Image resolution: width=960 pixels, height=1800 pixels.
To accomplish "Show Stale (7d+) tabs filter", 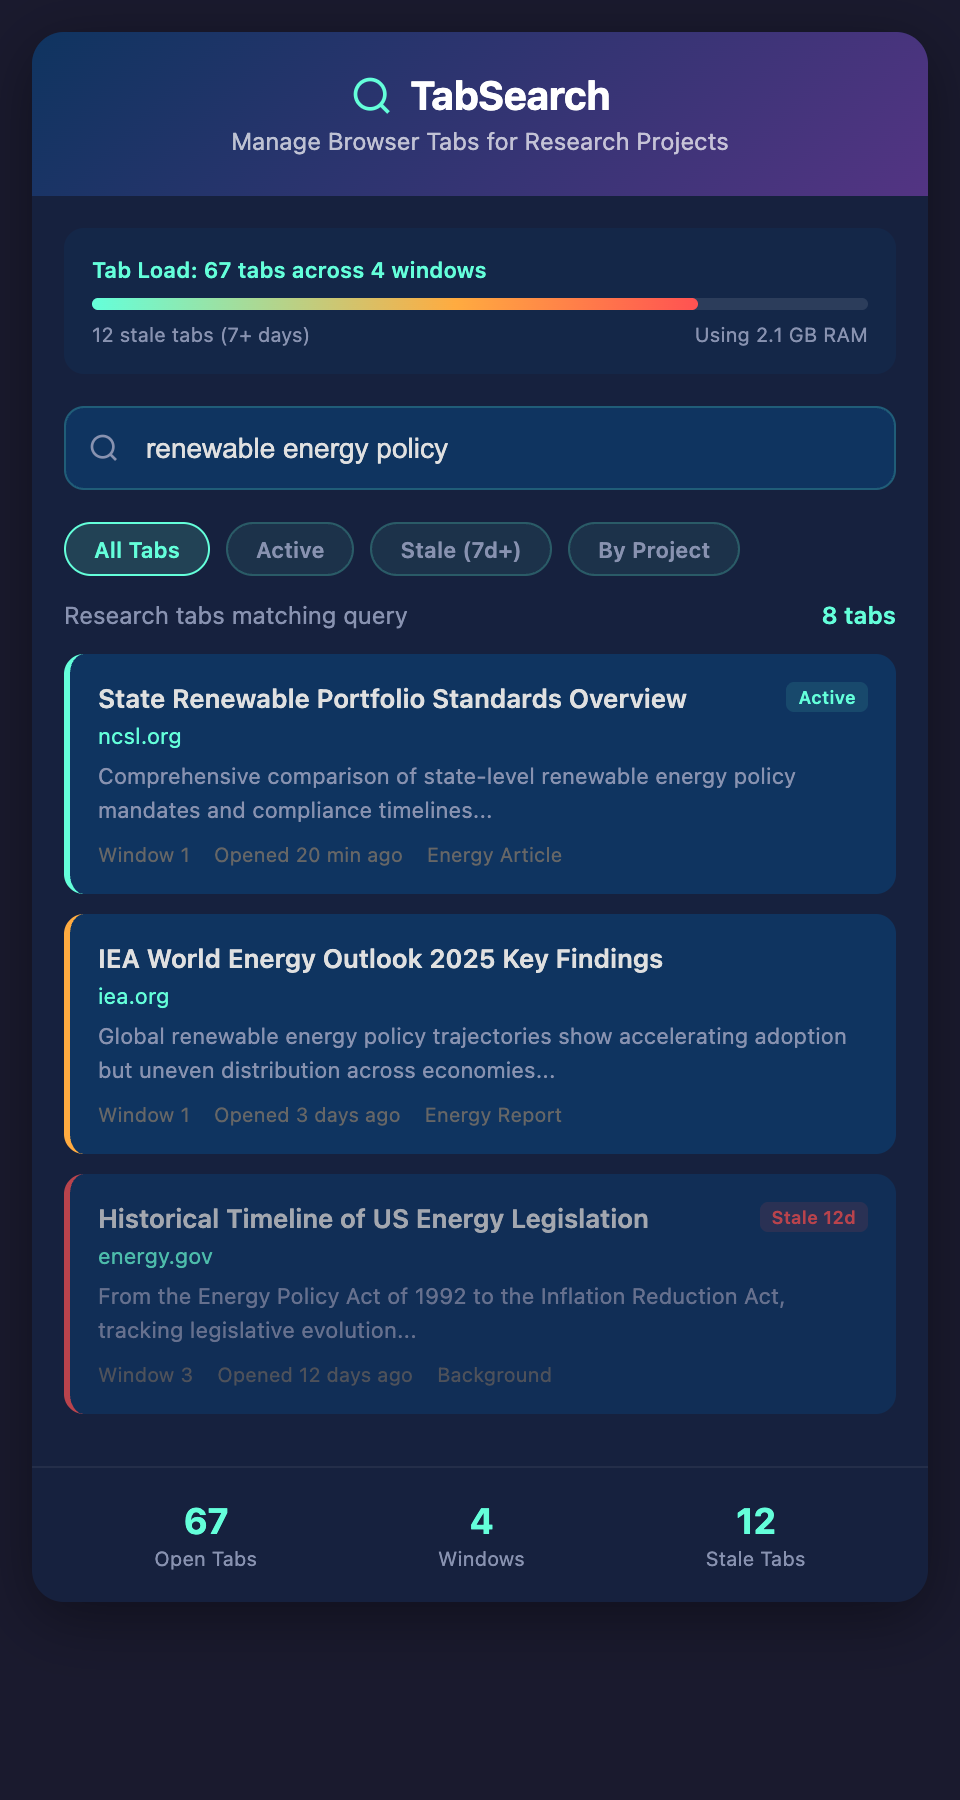I will 460,550.
